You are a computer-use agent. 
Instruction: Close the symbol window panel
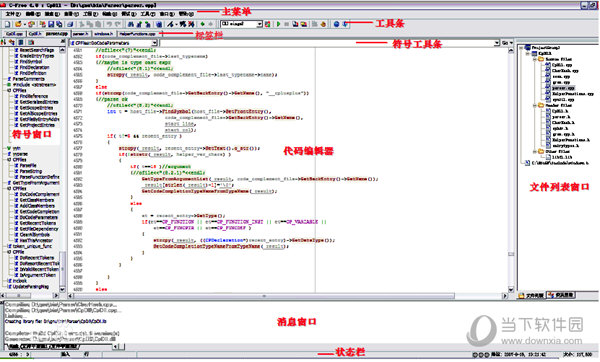point(63,42)
